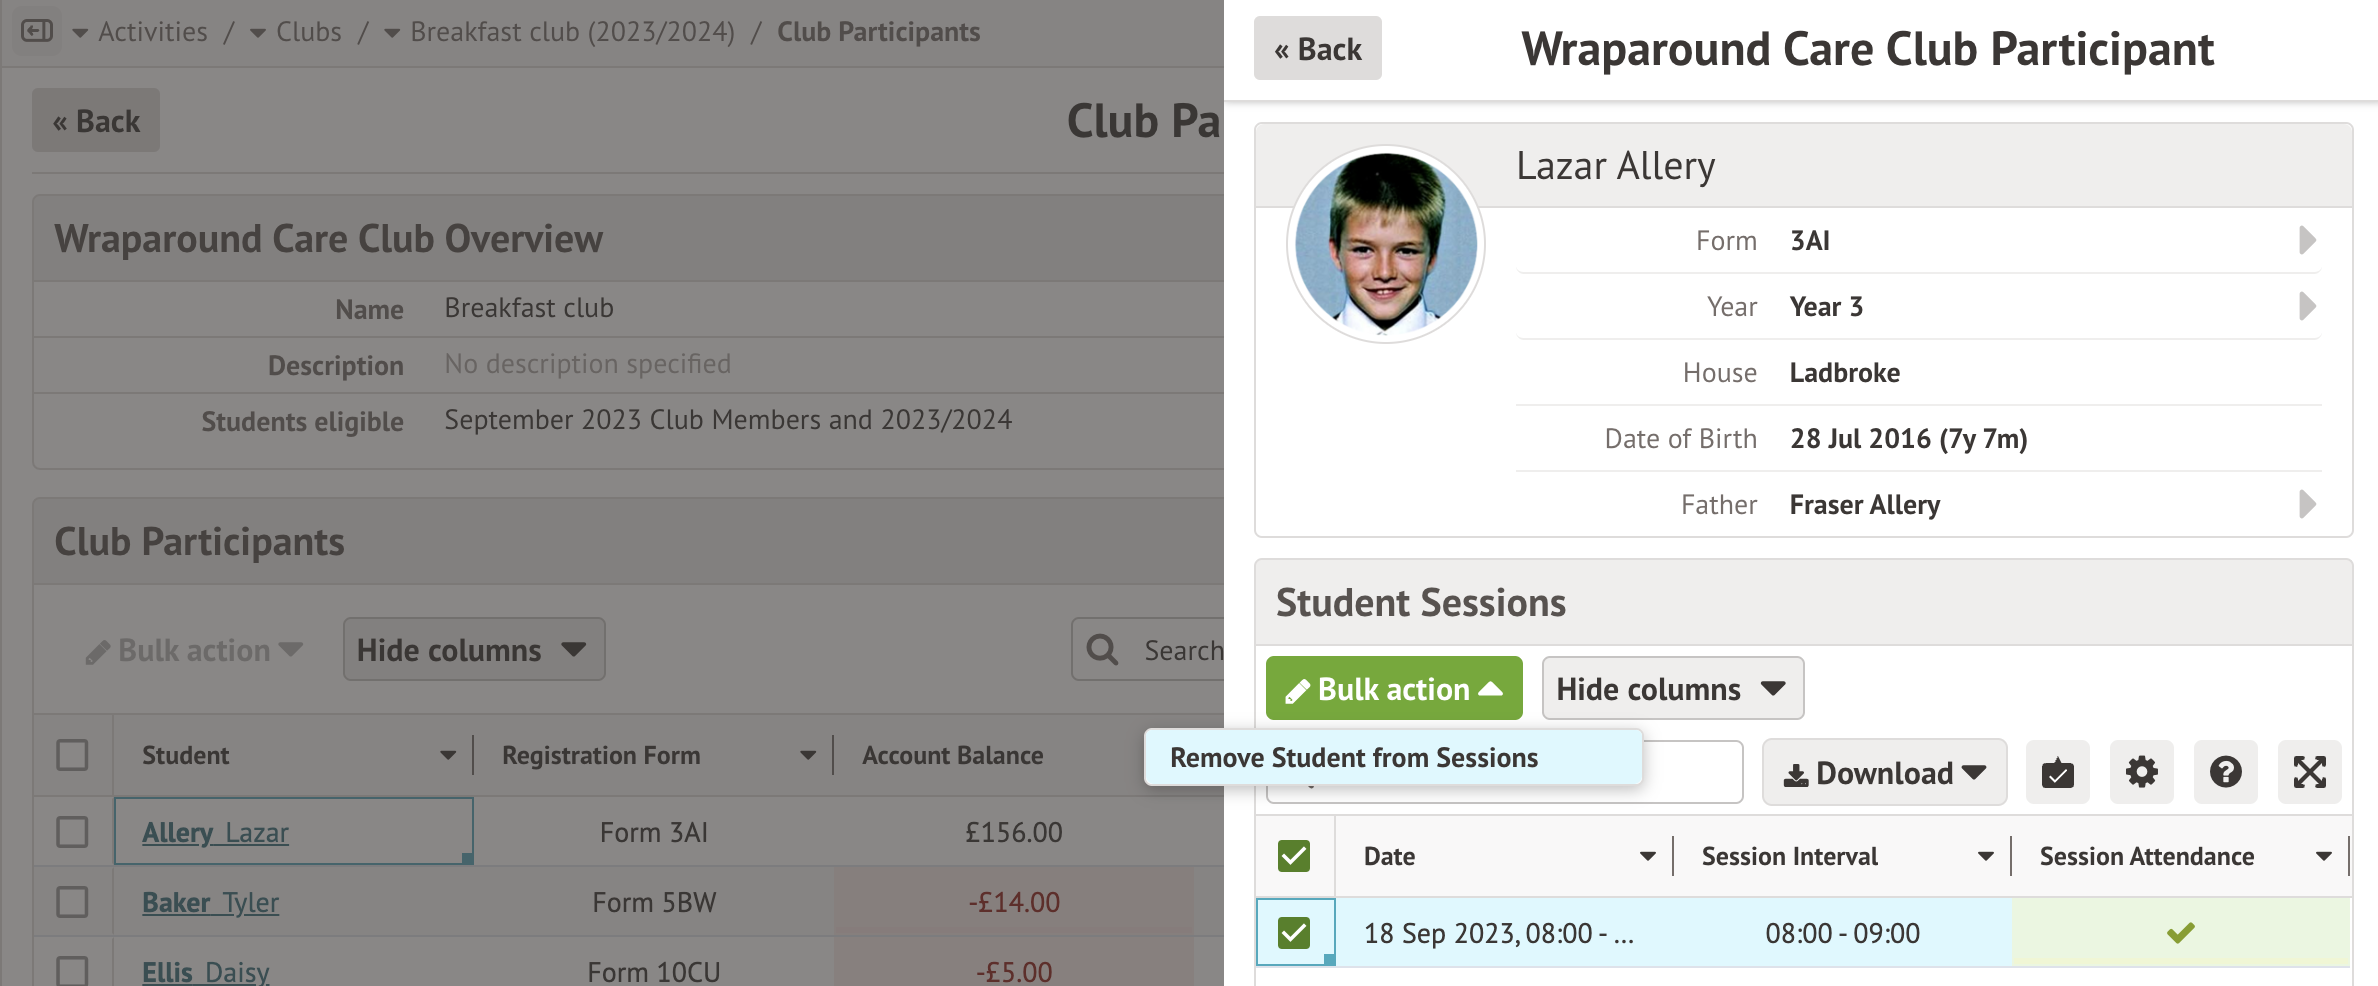The width and height of the screenshot is (2378, 986).
Task: Open Form 3AI arrow icon
Action: pos(2307,240)
